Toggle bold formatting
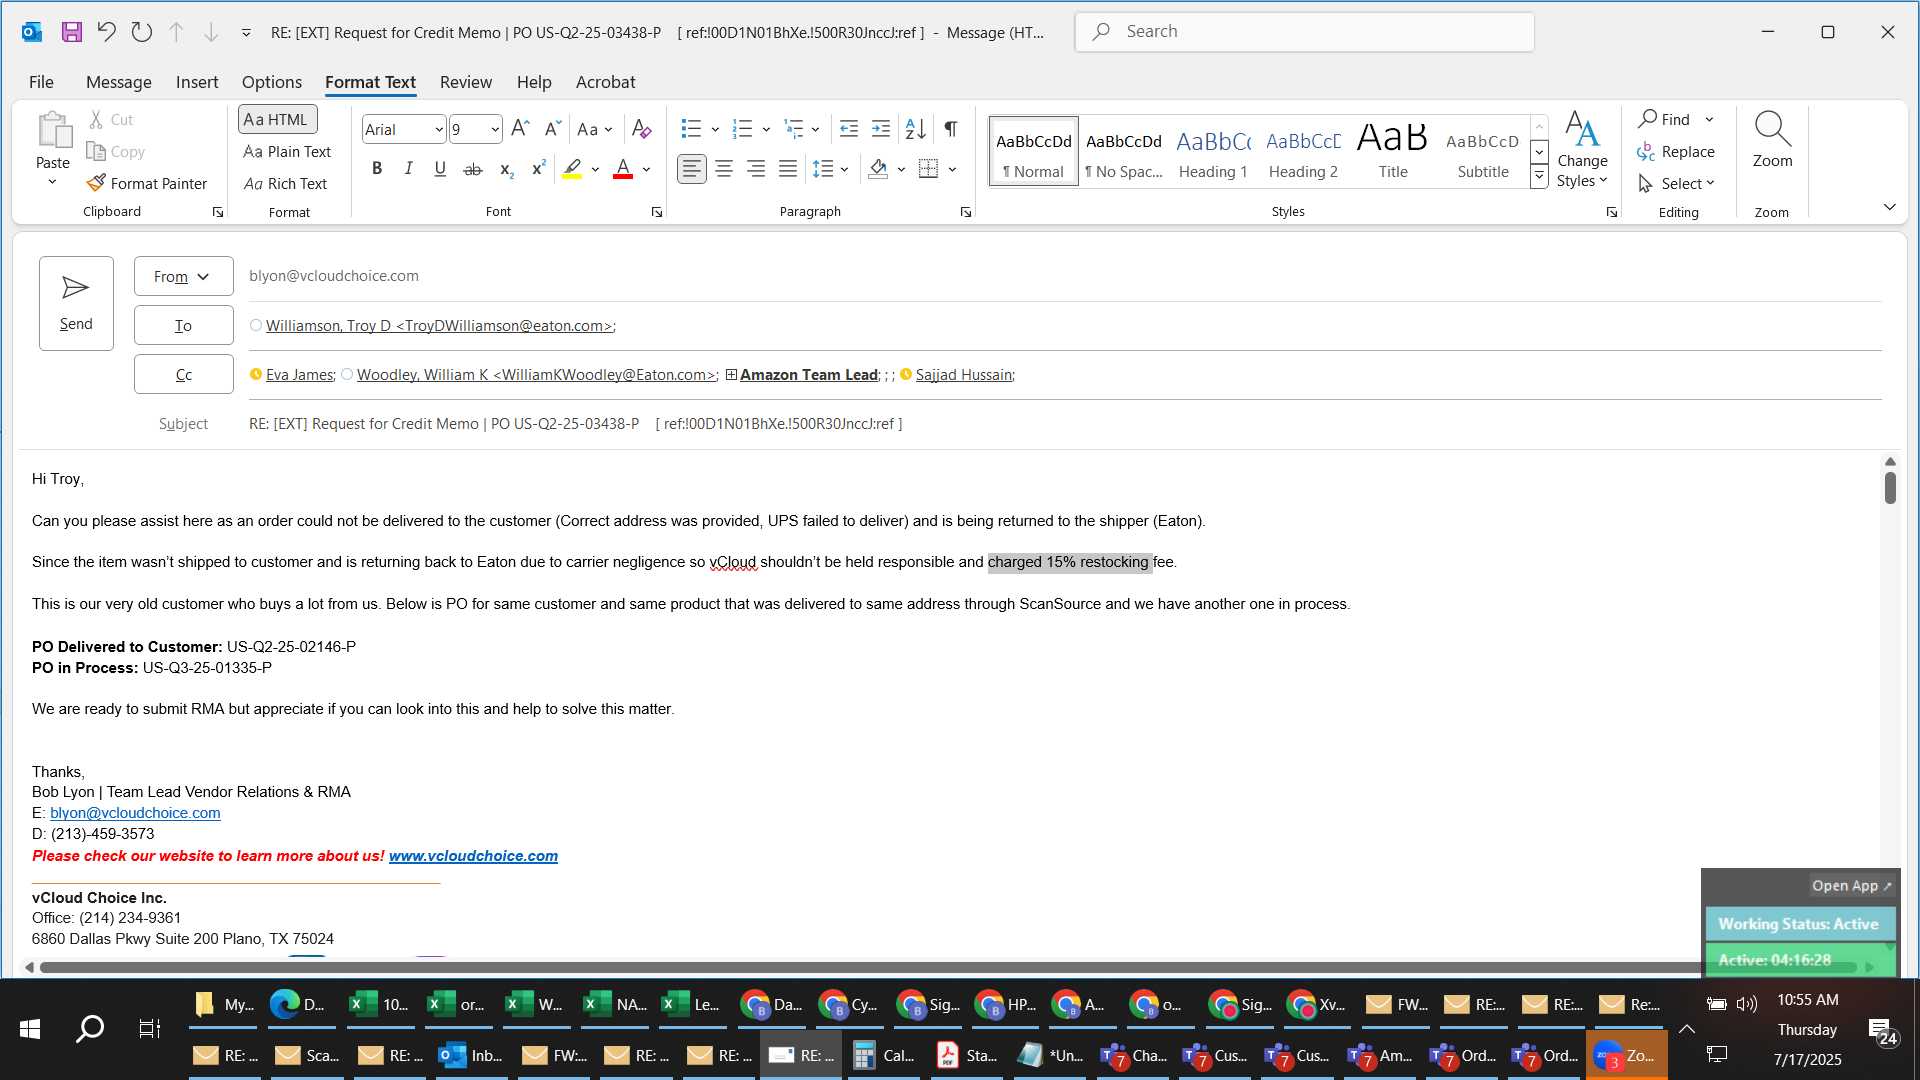1920x1080 pixels. 377,169
